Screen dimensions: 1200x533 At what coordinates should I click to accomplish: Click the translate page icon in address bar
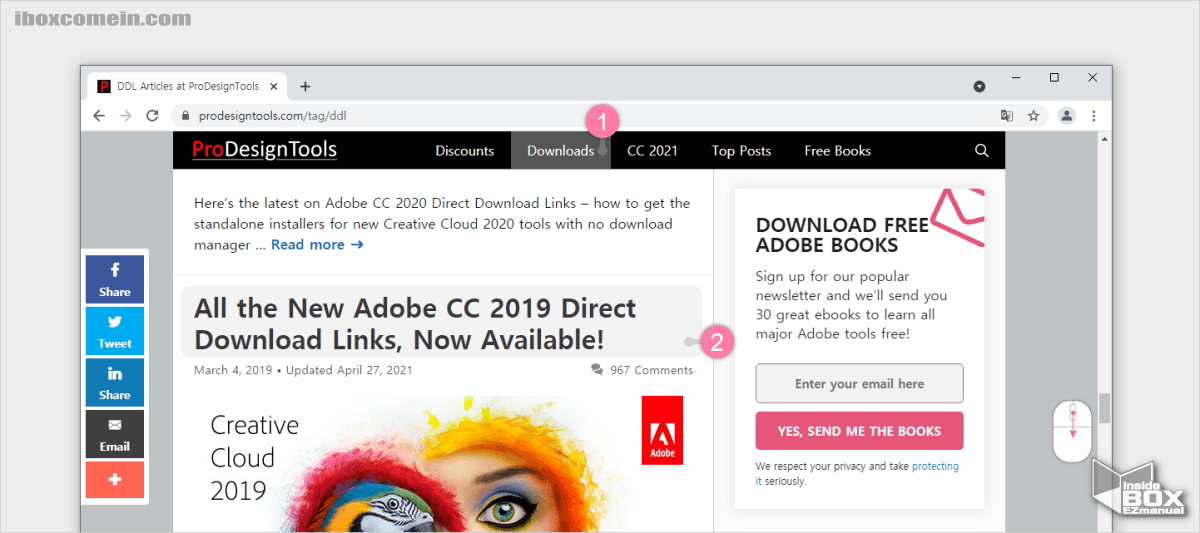click(x=1007, y=116)
